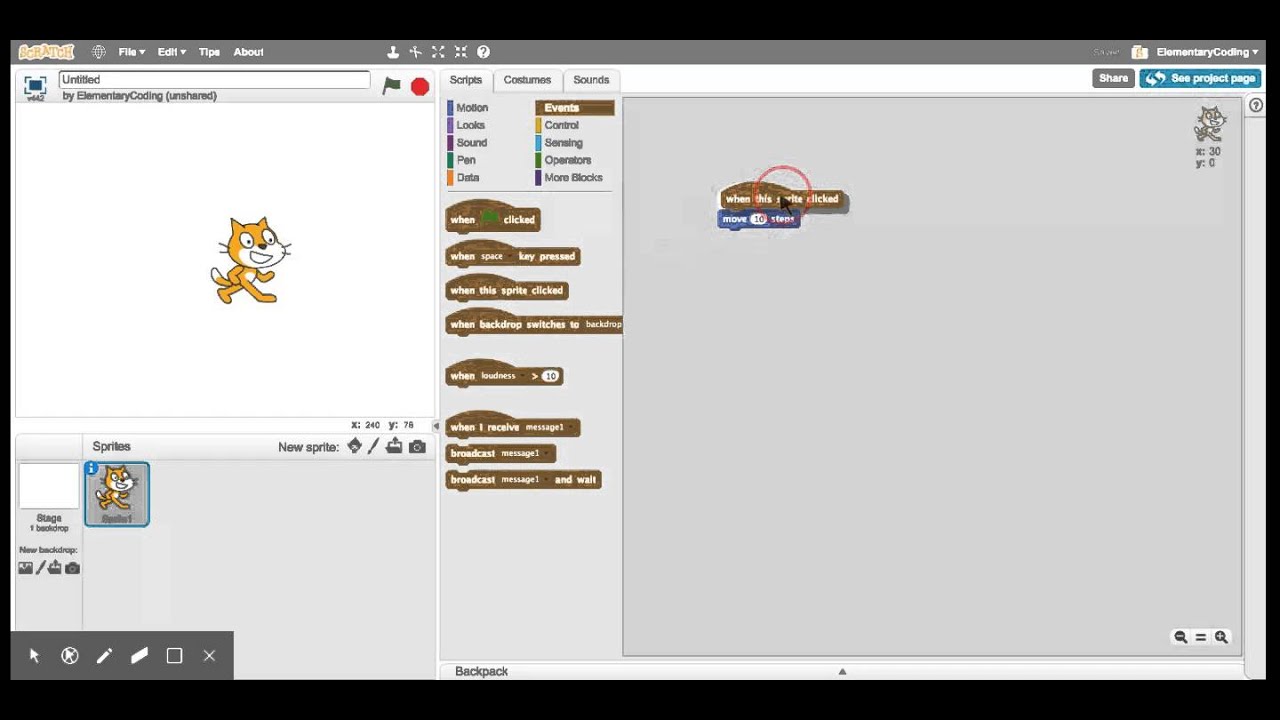This screenshot has height=720, width=1280.
Task: Click the Untitled project name field
Action: [x=214, y=80]
